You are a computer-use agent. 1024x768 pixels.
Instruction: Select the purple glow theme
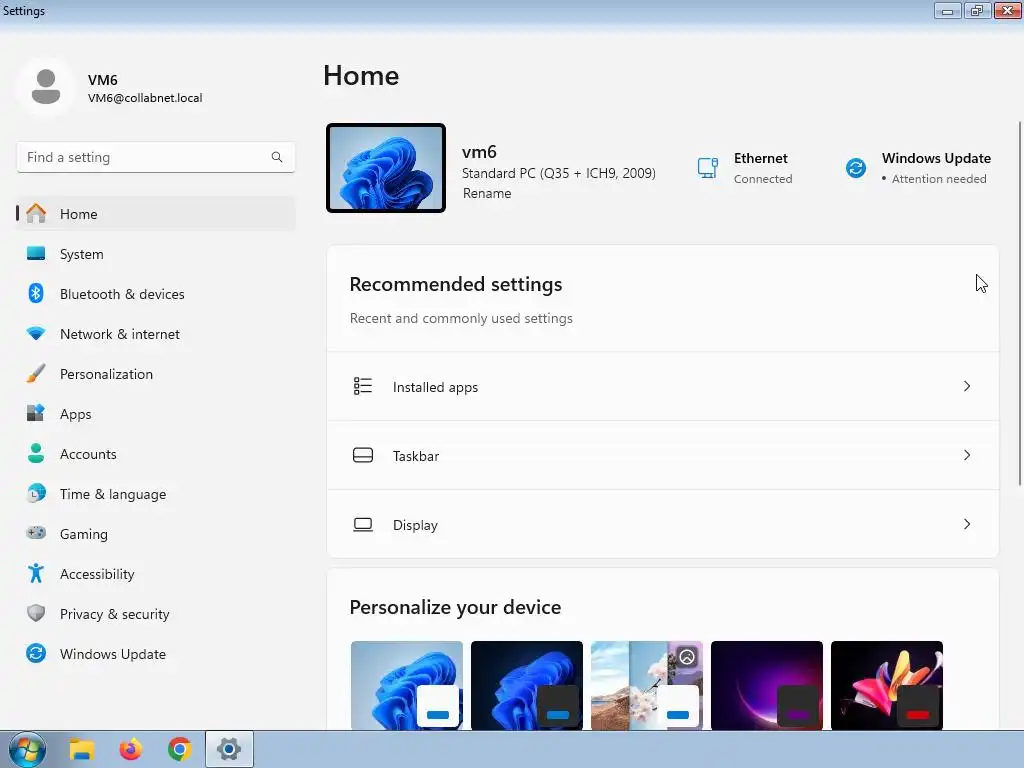[767, 685]
